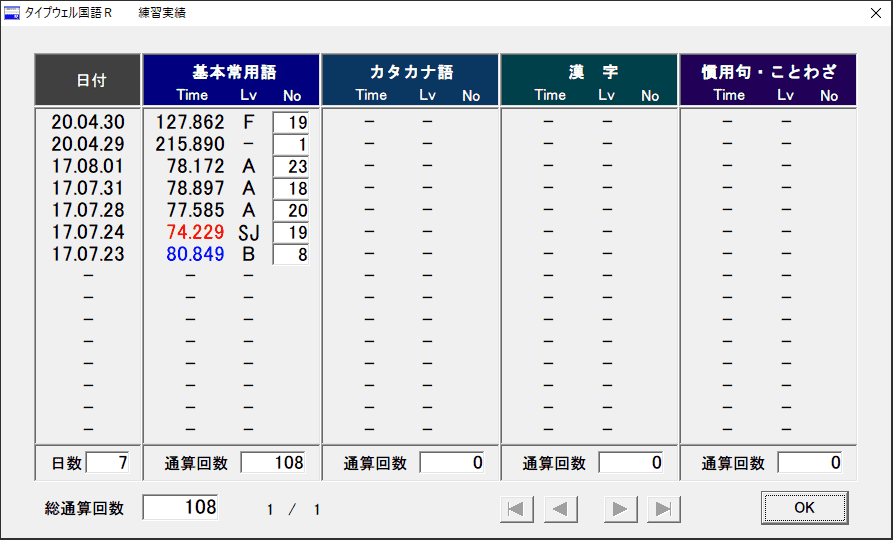Click the 慣用句・ことわざ column header
Image resolution: width=893 pixels, height=540 pixels.
click(768, 73)
